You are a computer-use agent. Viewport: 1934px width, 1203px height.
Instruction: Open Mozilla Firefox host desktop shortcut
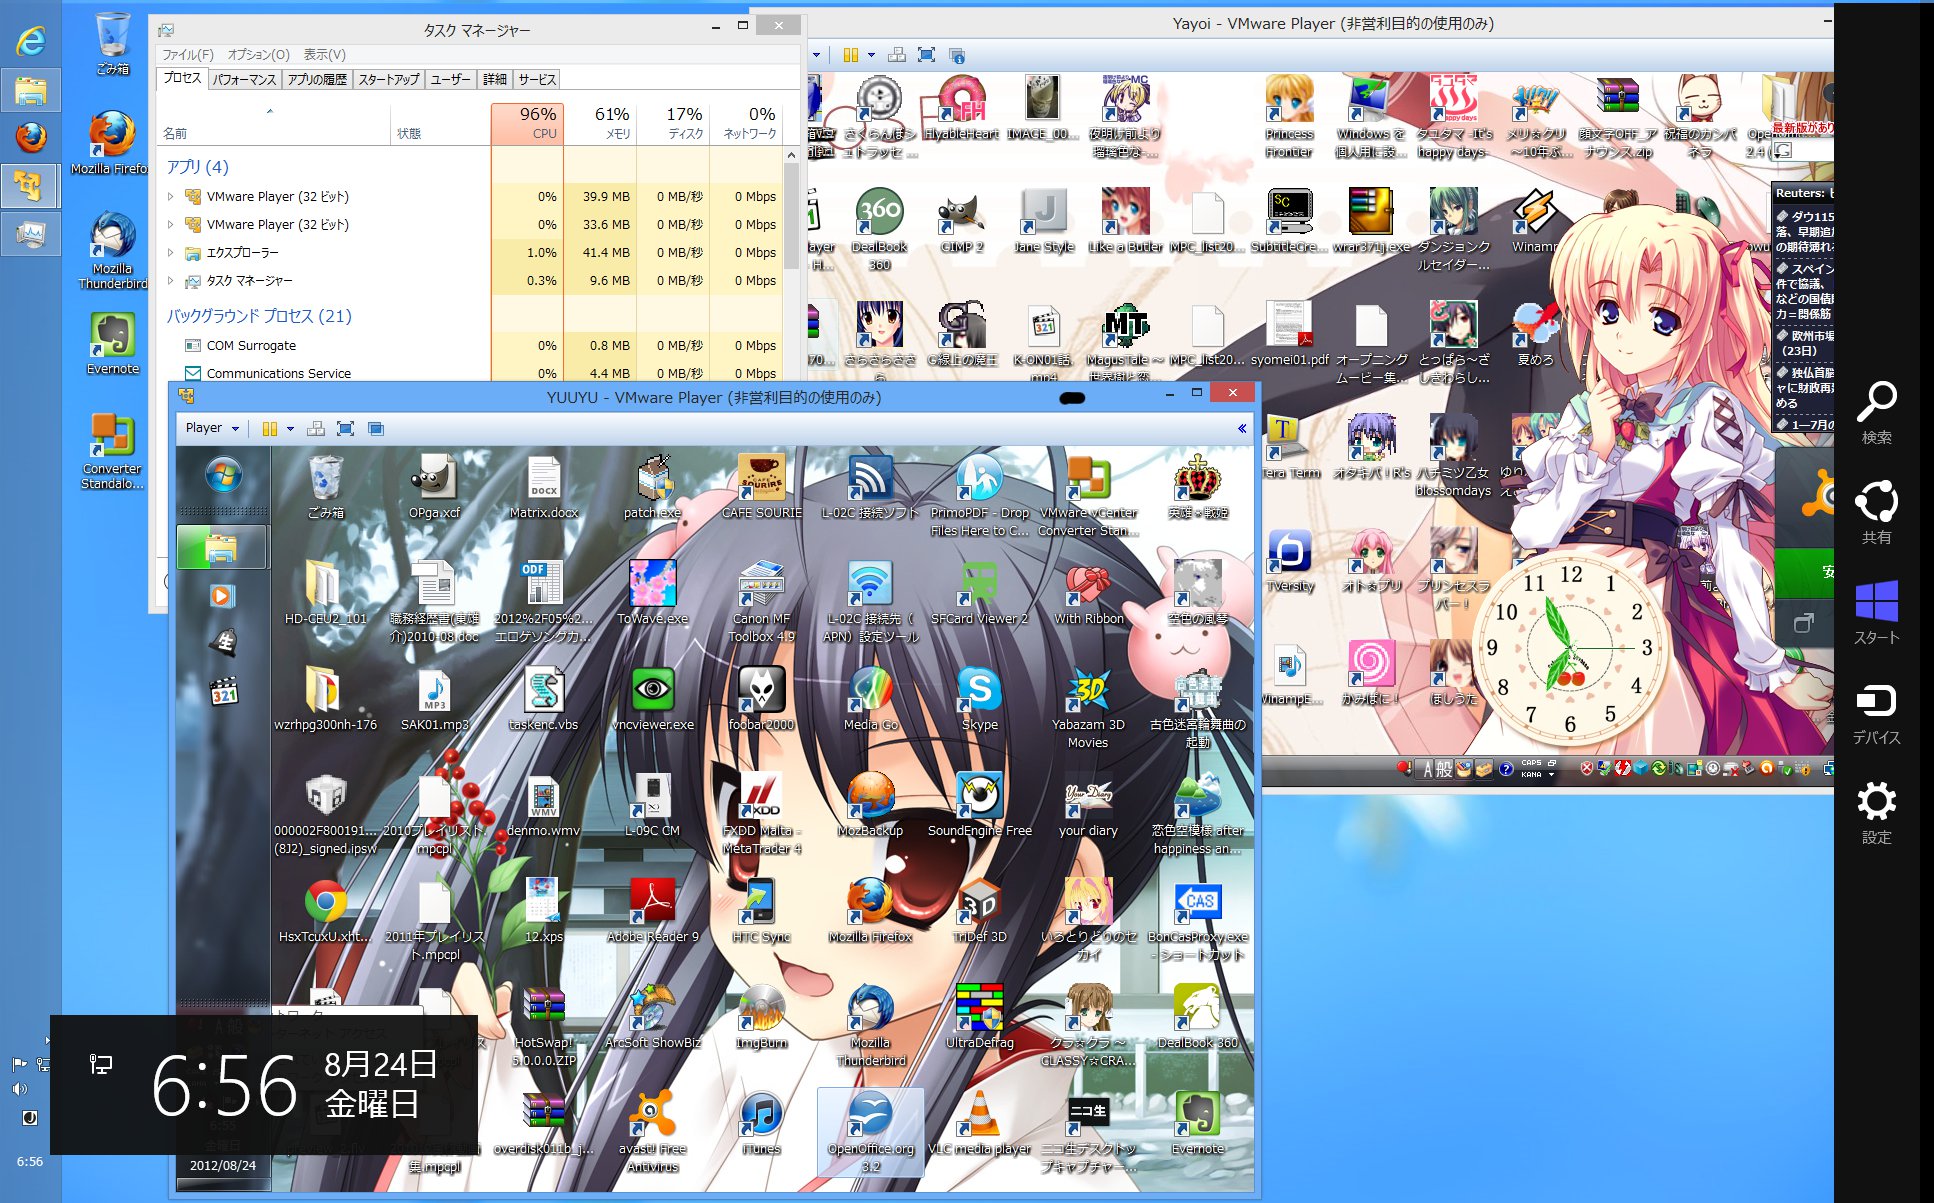click(x=112, y=142)
